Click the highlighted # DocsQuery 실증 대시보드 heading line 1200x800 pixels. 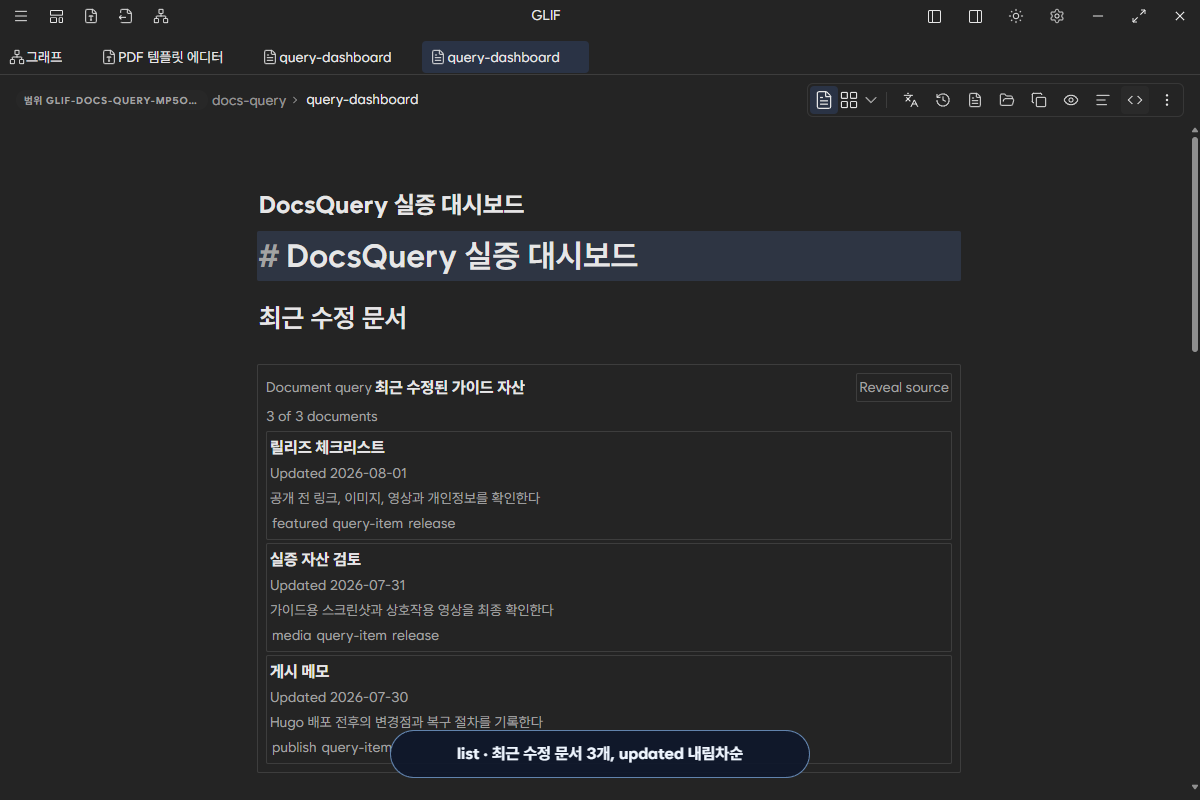pyautogui.click(x=609, y=256)
